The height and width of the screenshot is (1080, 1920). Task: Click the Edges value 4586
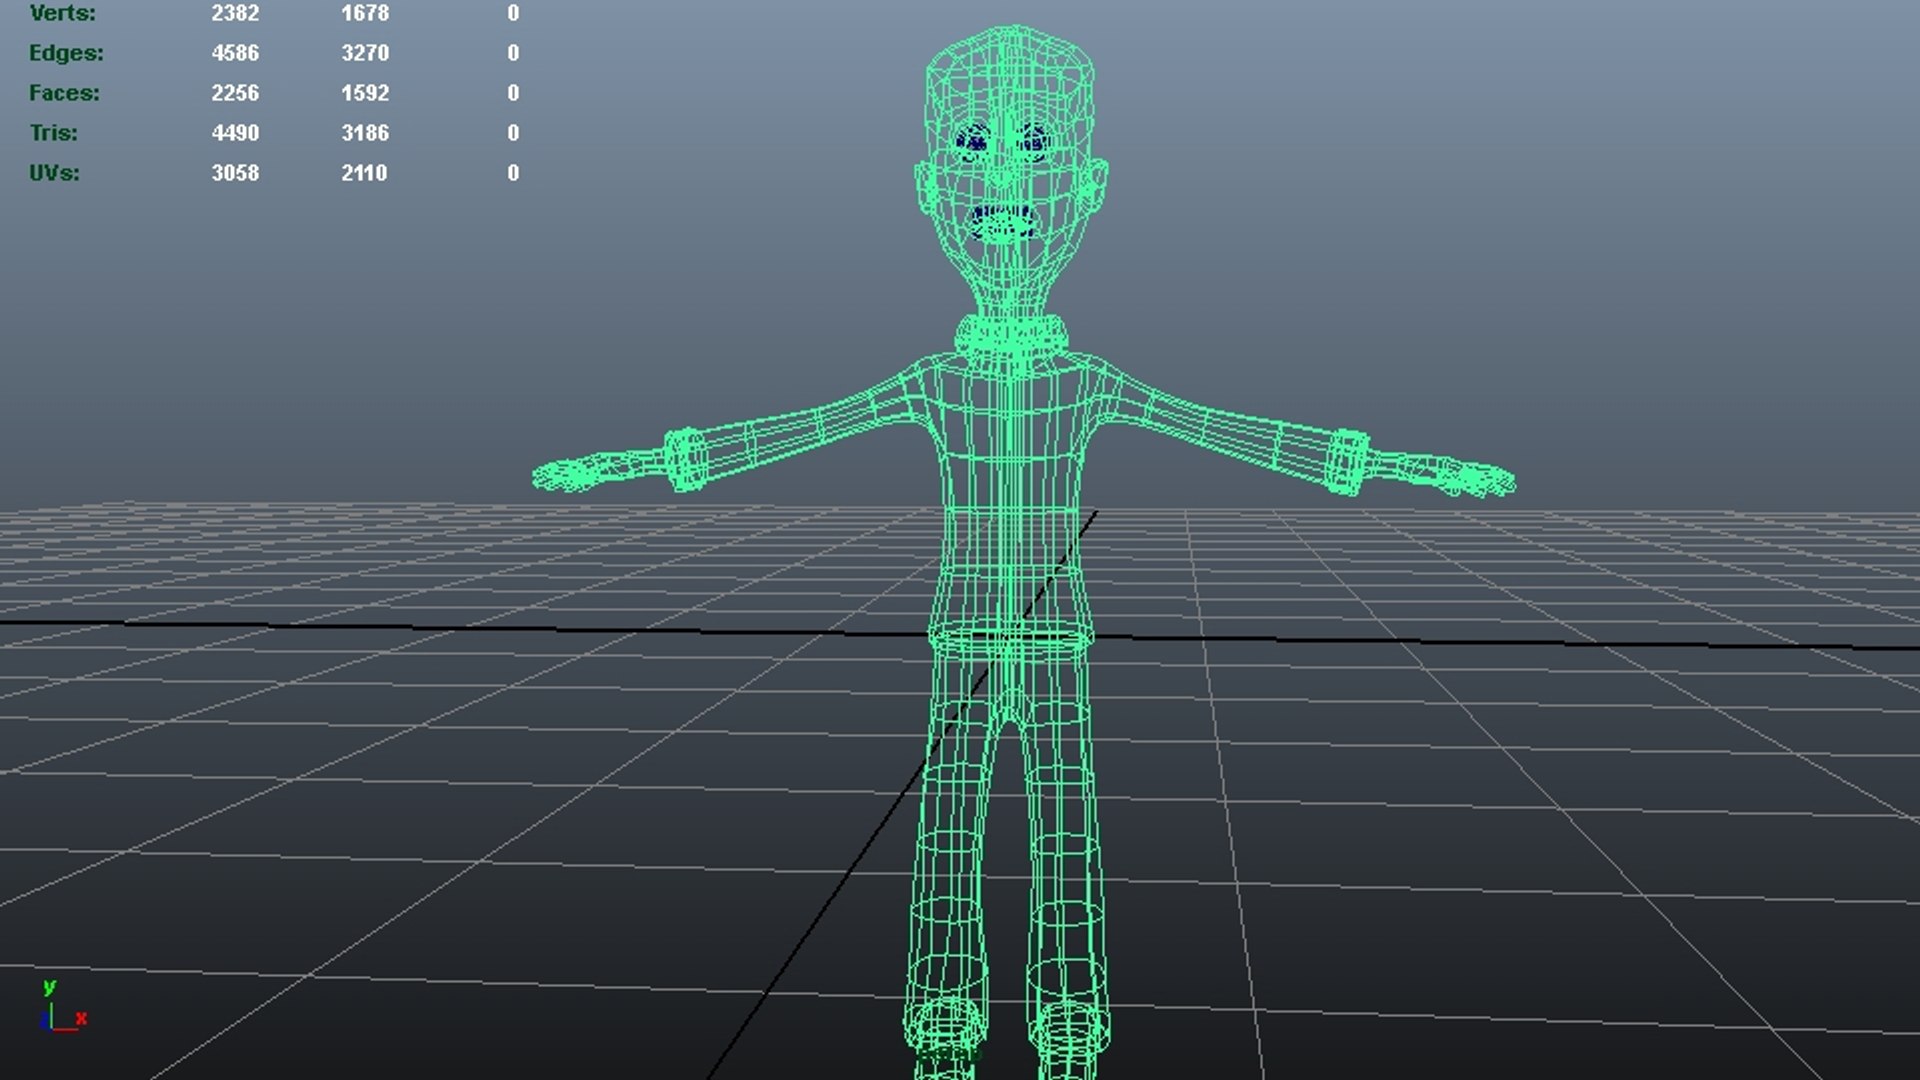tap(235, 53)
